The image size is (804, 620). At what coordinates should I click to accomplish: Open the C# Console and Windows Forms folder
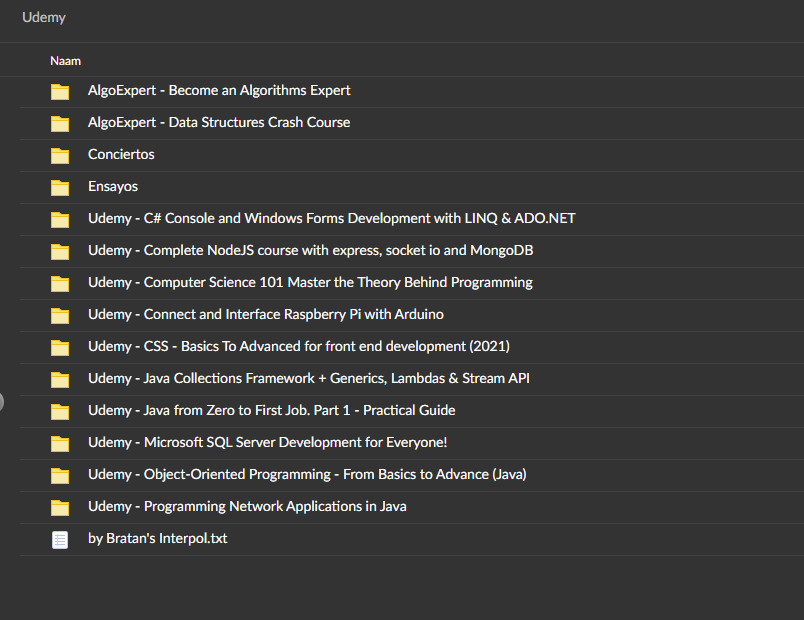click(x=331, y=218)
